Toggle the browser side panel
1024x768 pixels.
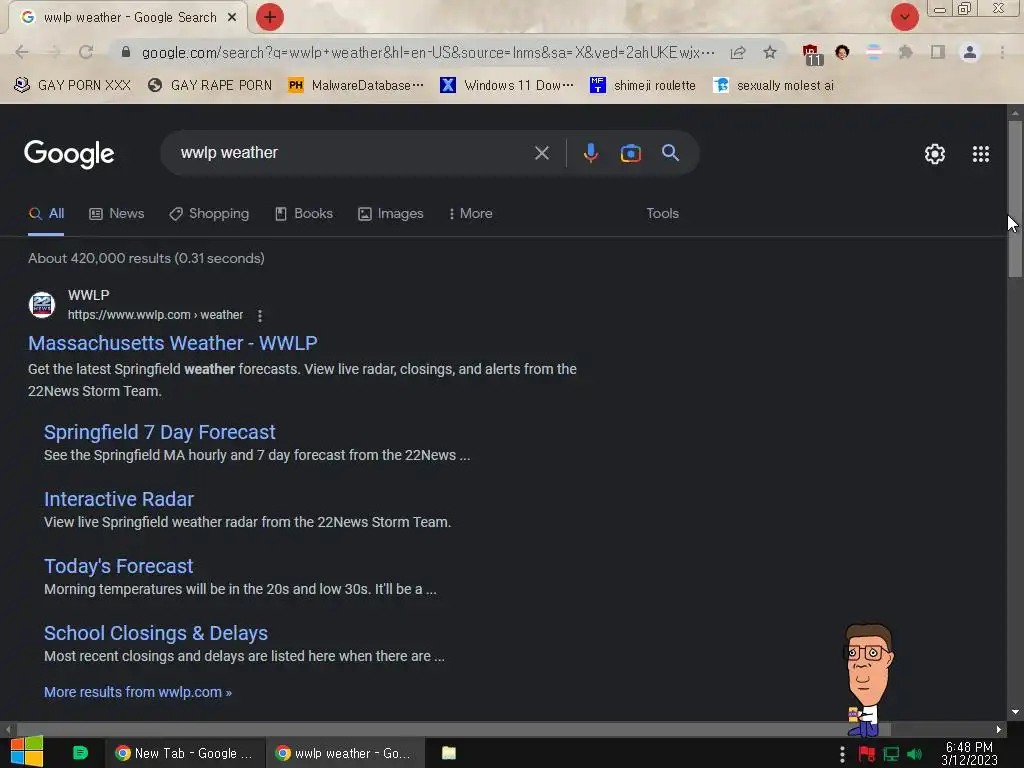[938, 52]
